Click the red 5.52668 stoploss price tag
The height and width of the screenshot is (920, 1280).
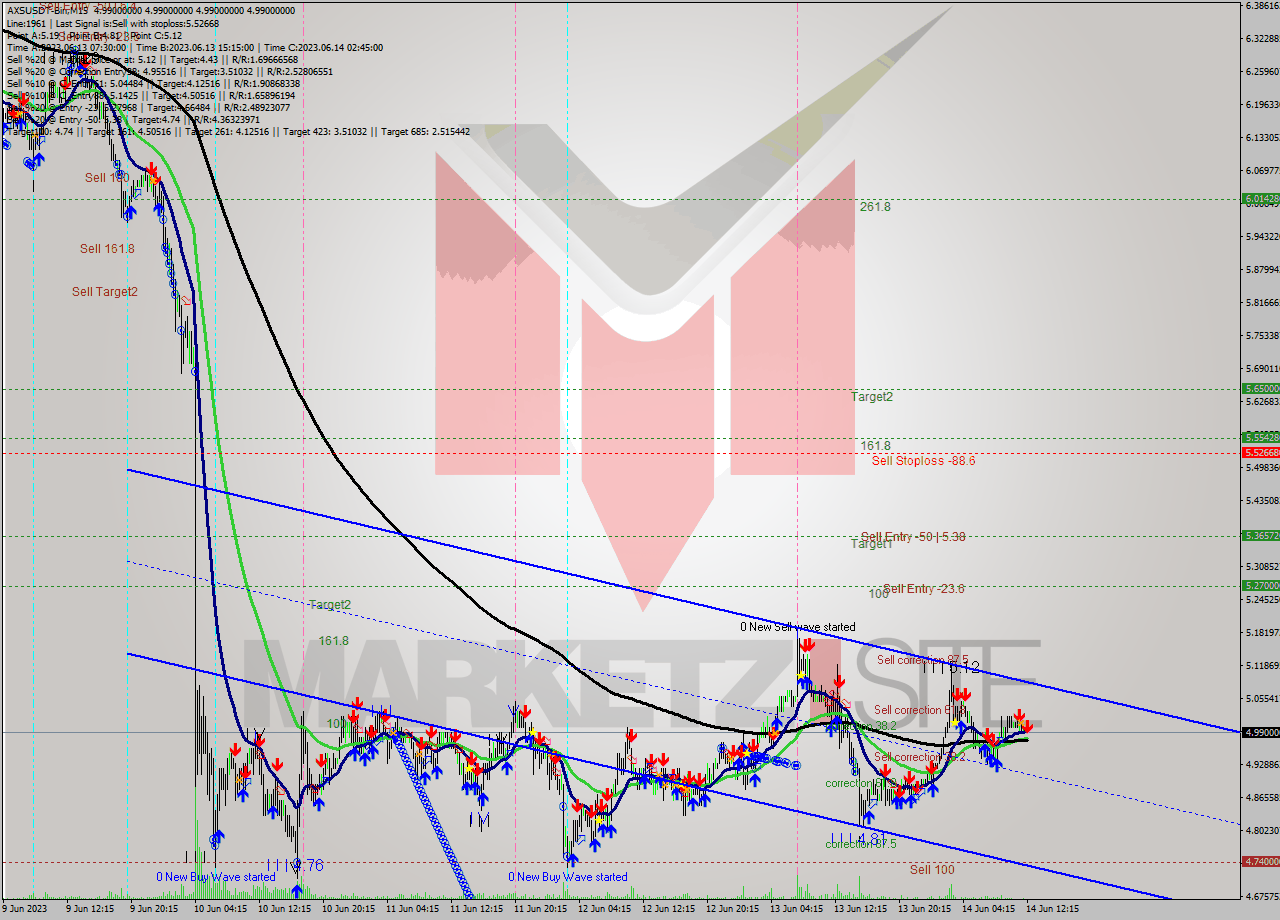point(1260,452)
